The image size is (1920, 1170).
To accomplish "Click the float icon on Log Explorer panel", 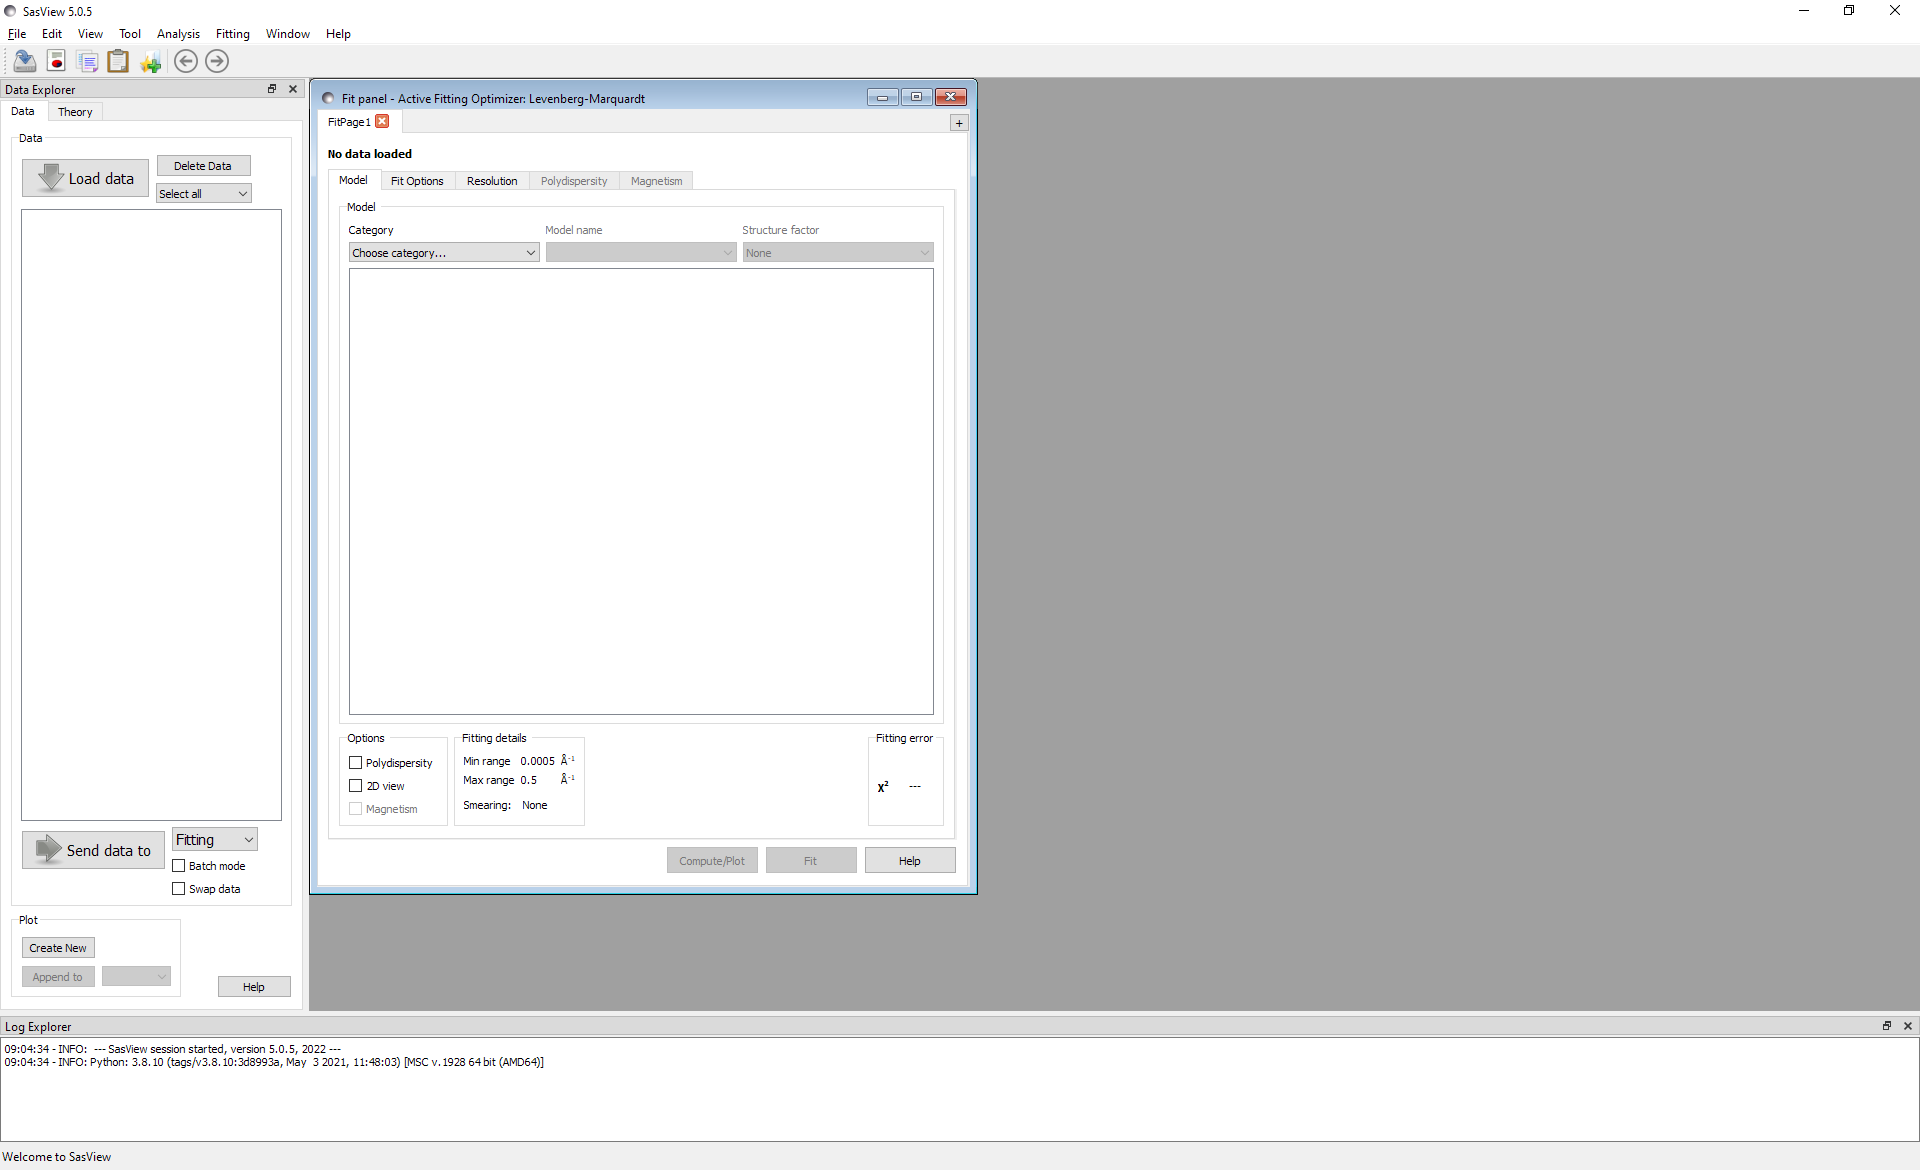I will pyautogui.click(x=1886, y=1026).
